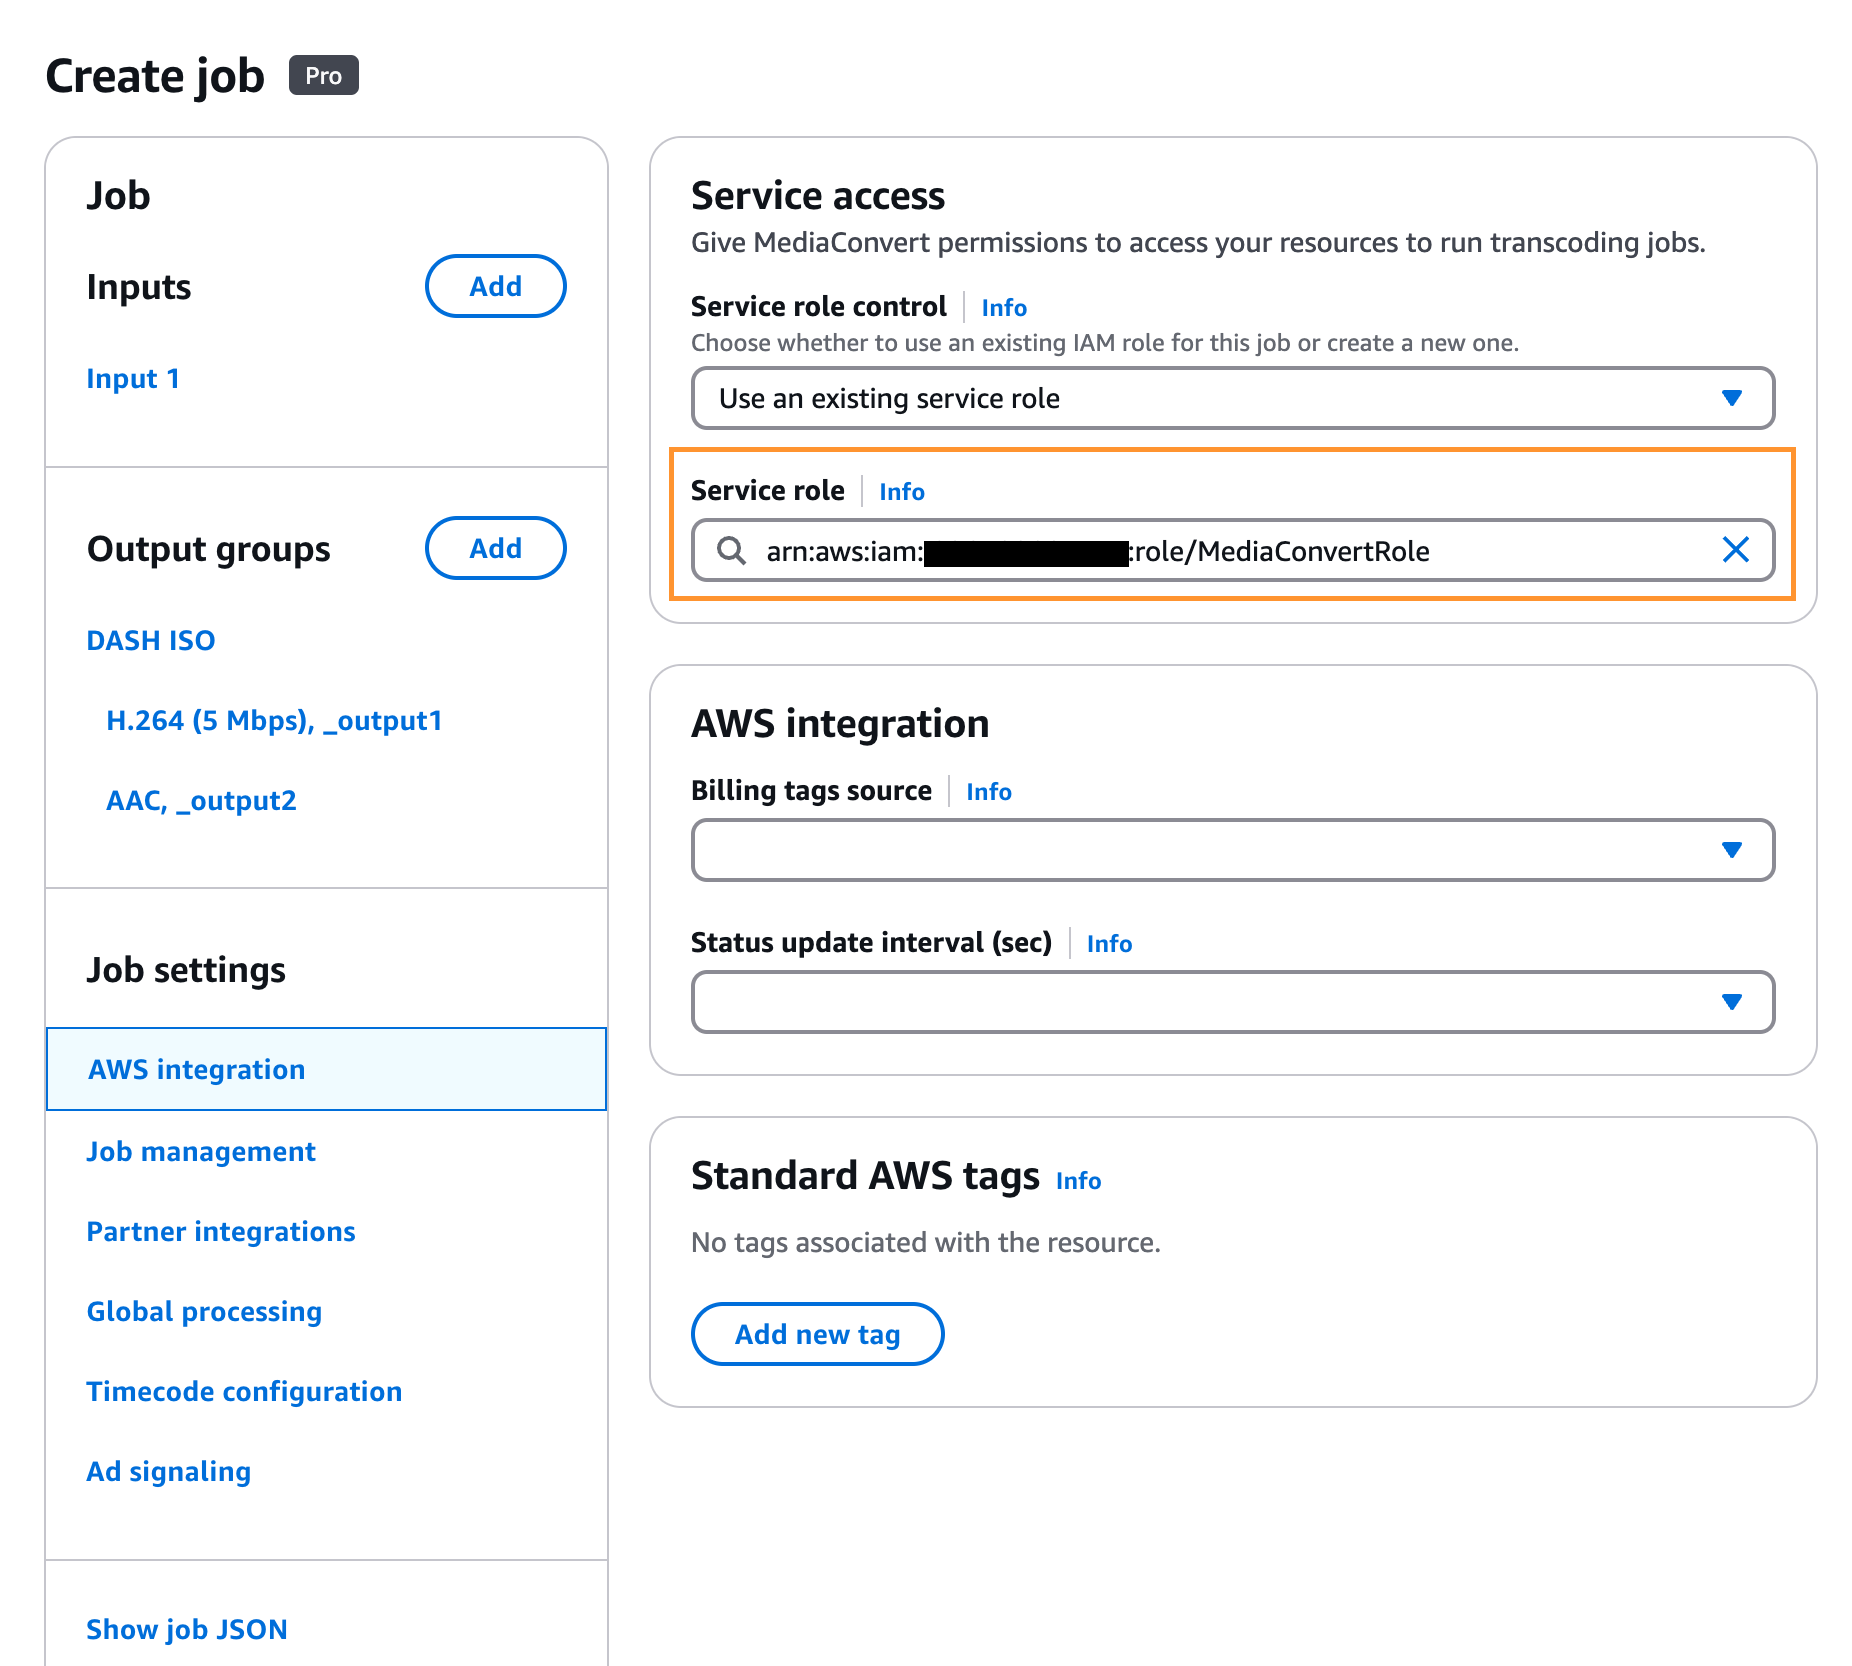Click Show job JSON link
Screen dimensions: 1852x1666
pos(186,1629)
